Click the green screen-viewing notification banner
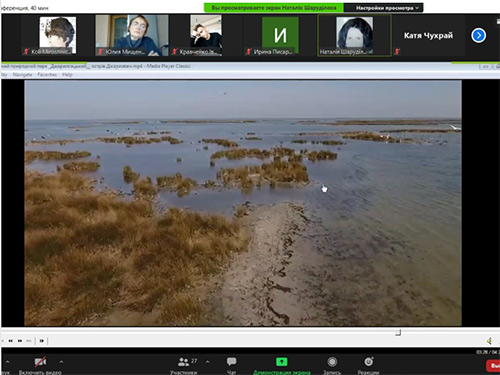The height and width of the screenshot is (375, 500). coord(274,8)
